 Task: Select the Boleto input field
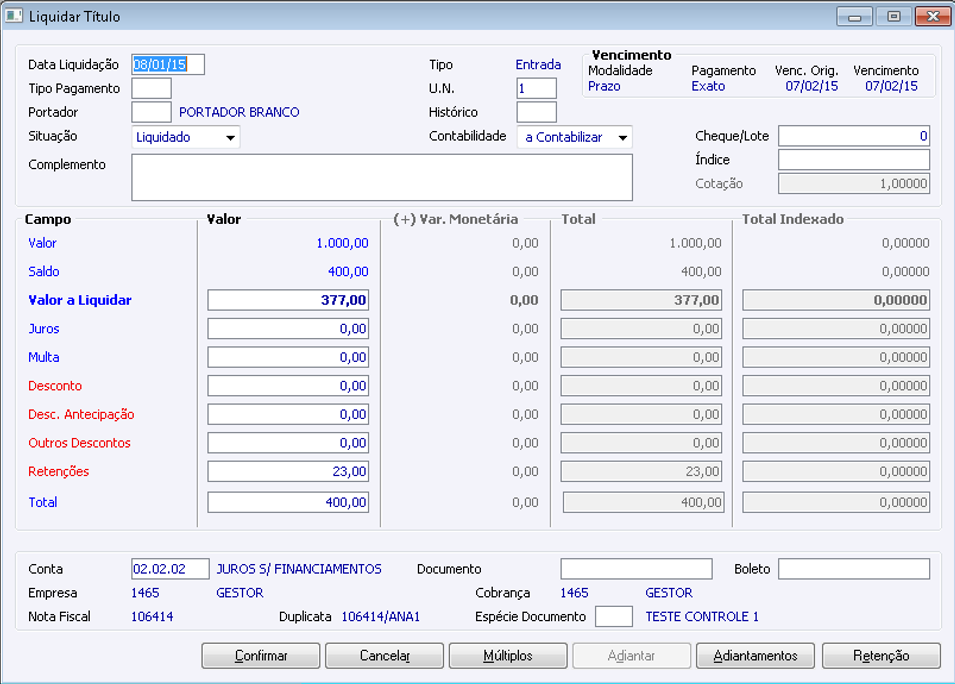(853, 569)
